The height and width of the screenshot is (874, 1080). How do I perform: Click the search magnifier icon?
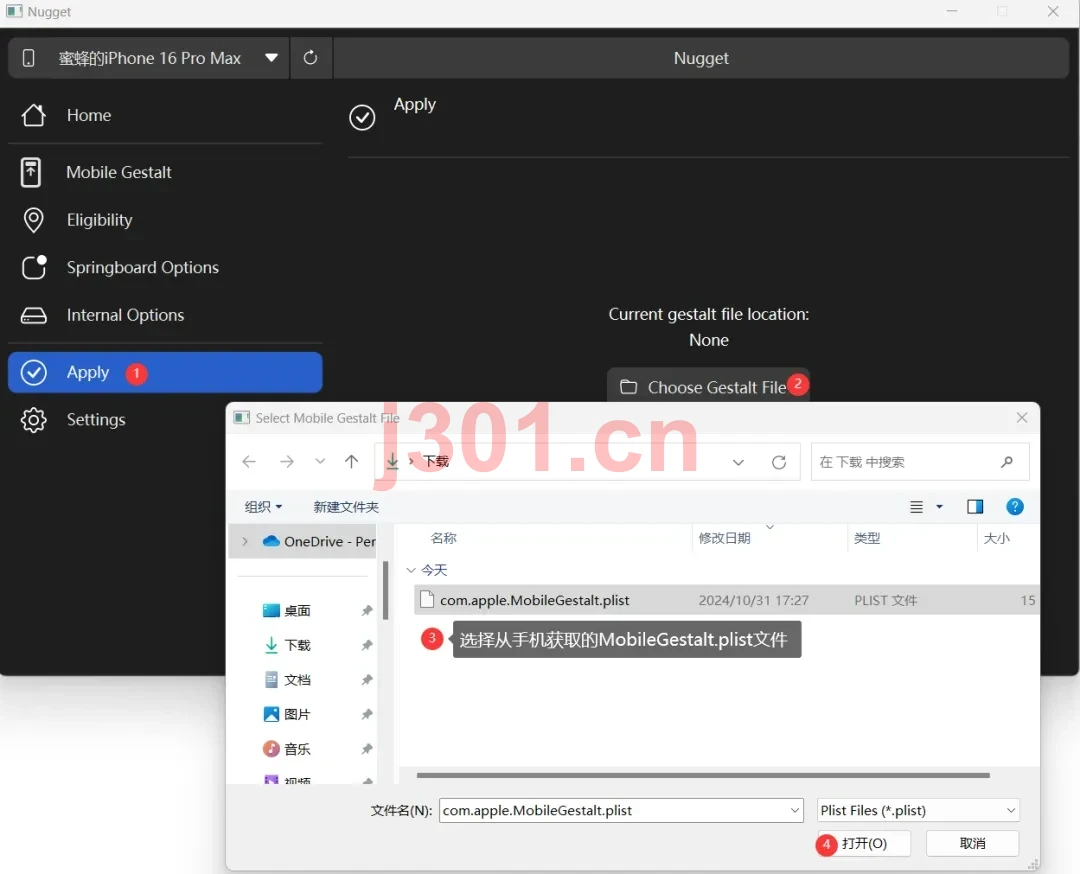[1007, 462]
